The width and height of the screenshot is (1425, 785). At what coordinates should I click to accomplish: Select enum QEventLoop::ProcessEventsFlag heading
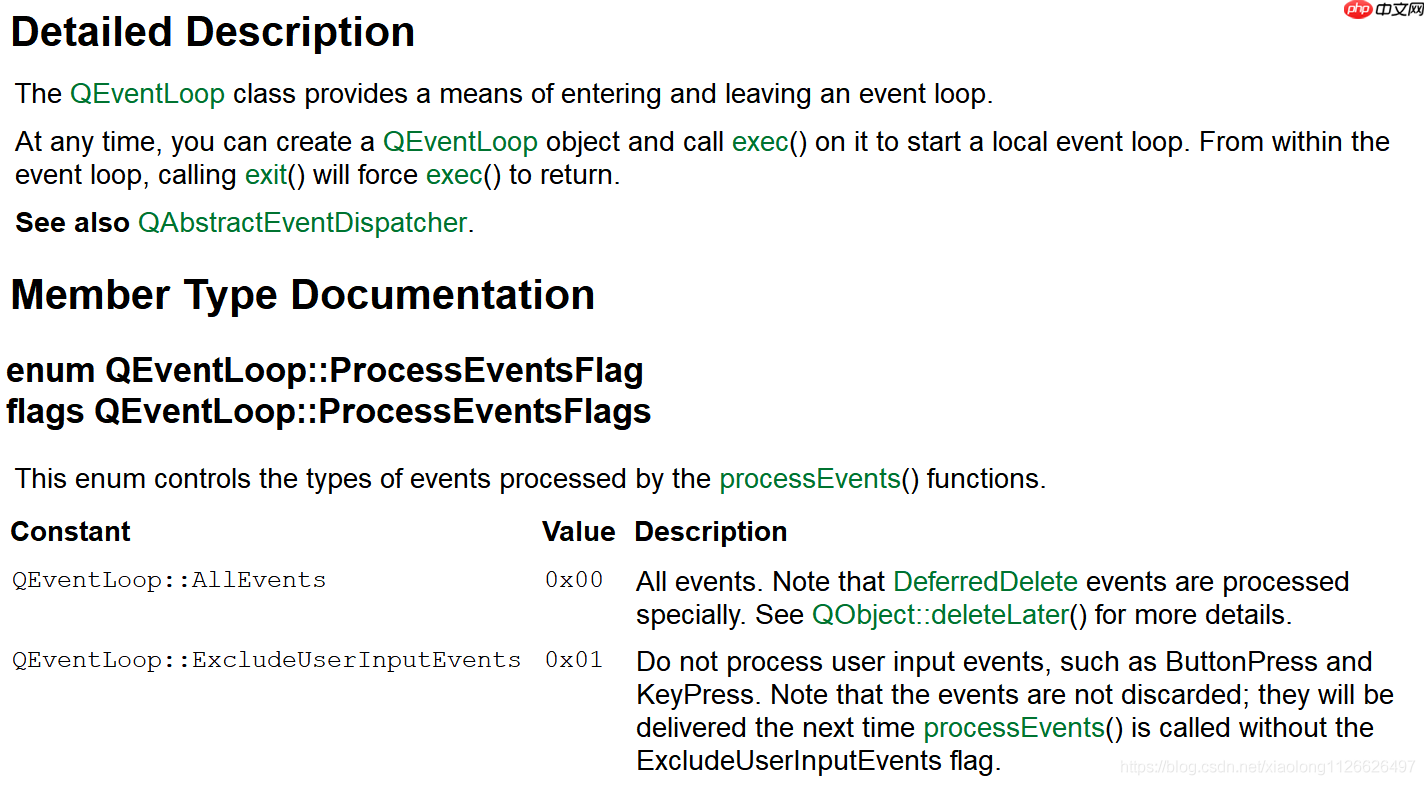[x=325, y=371]
